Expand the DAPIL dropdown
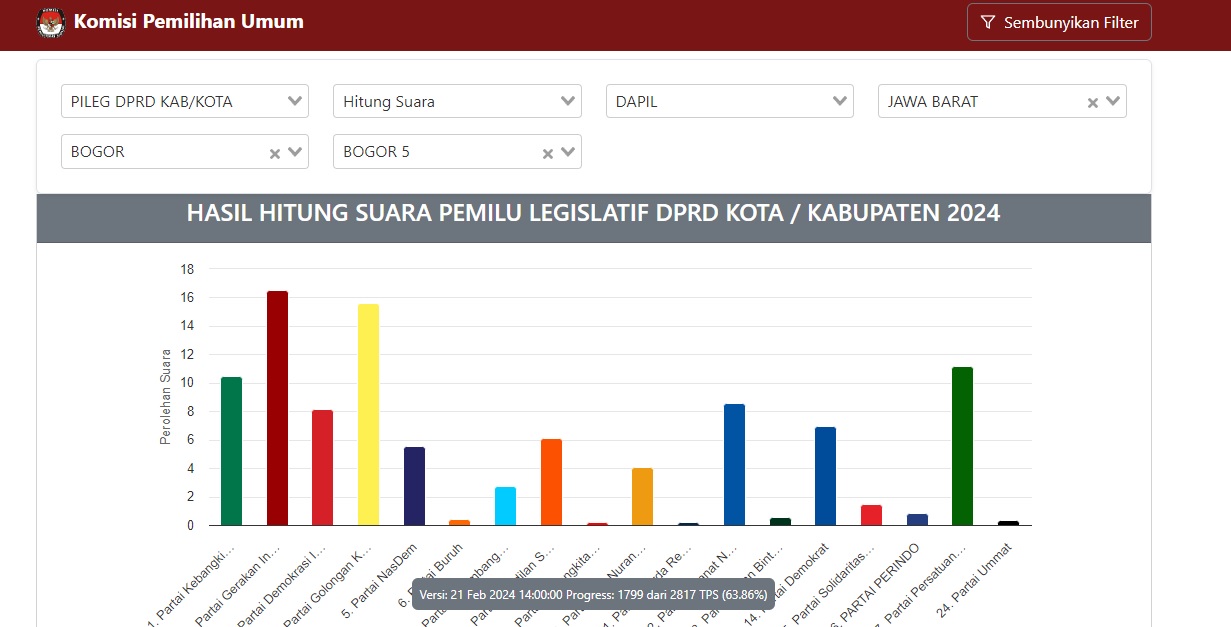This screenshot has width=1231, height=627. coord(730,101)
